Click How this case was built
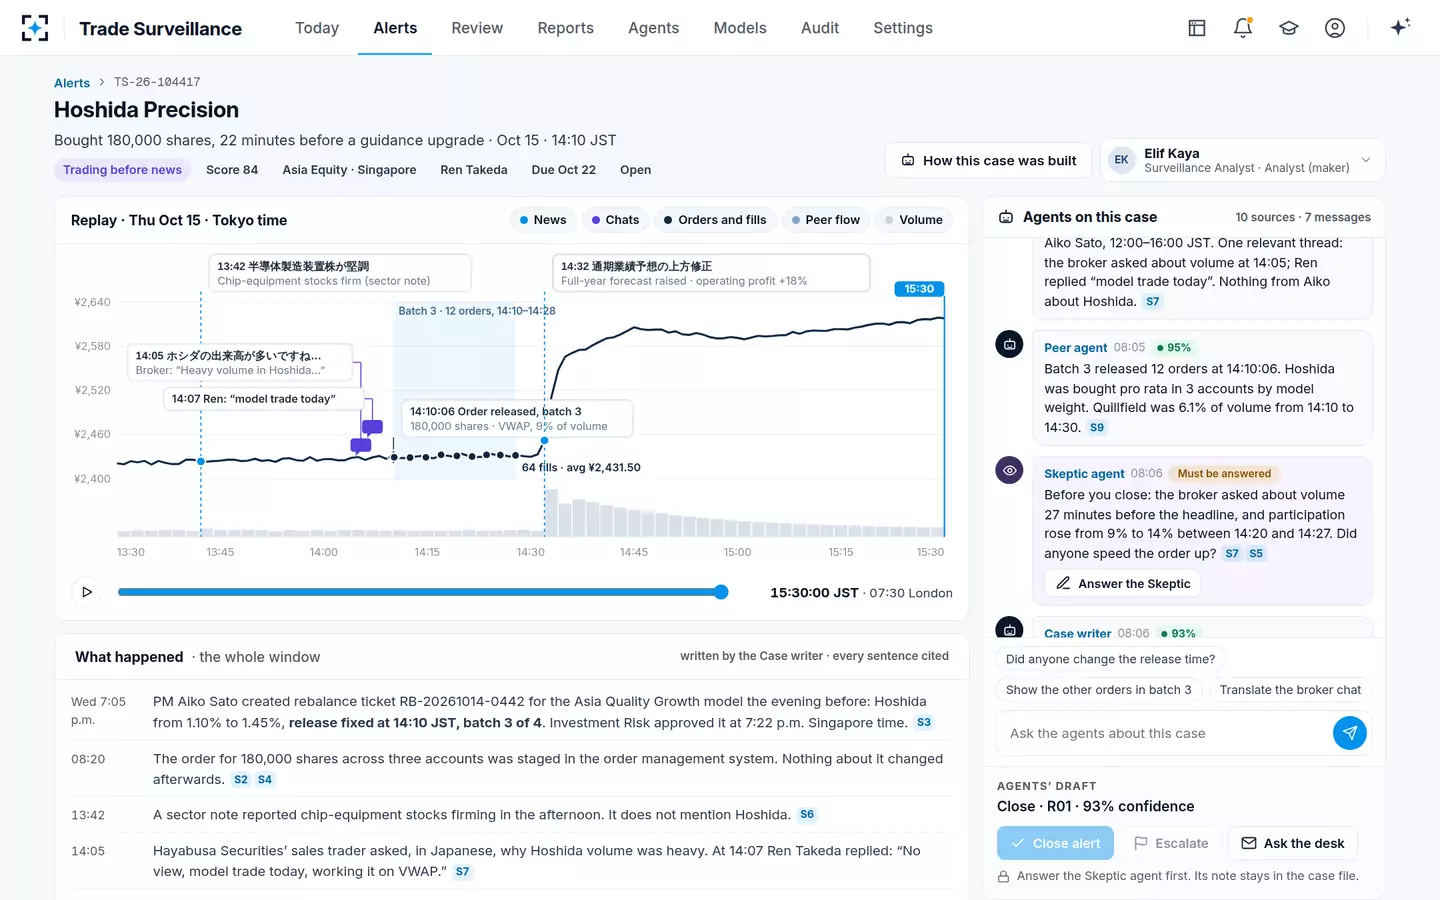Image resolution: width=1440 pixels, height=900 pixels. 989,160
